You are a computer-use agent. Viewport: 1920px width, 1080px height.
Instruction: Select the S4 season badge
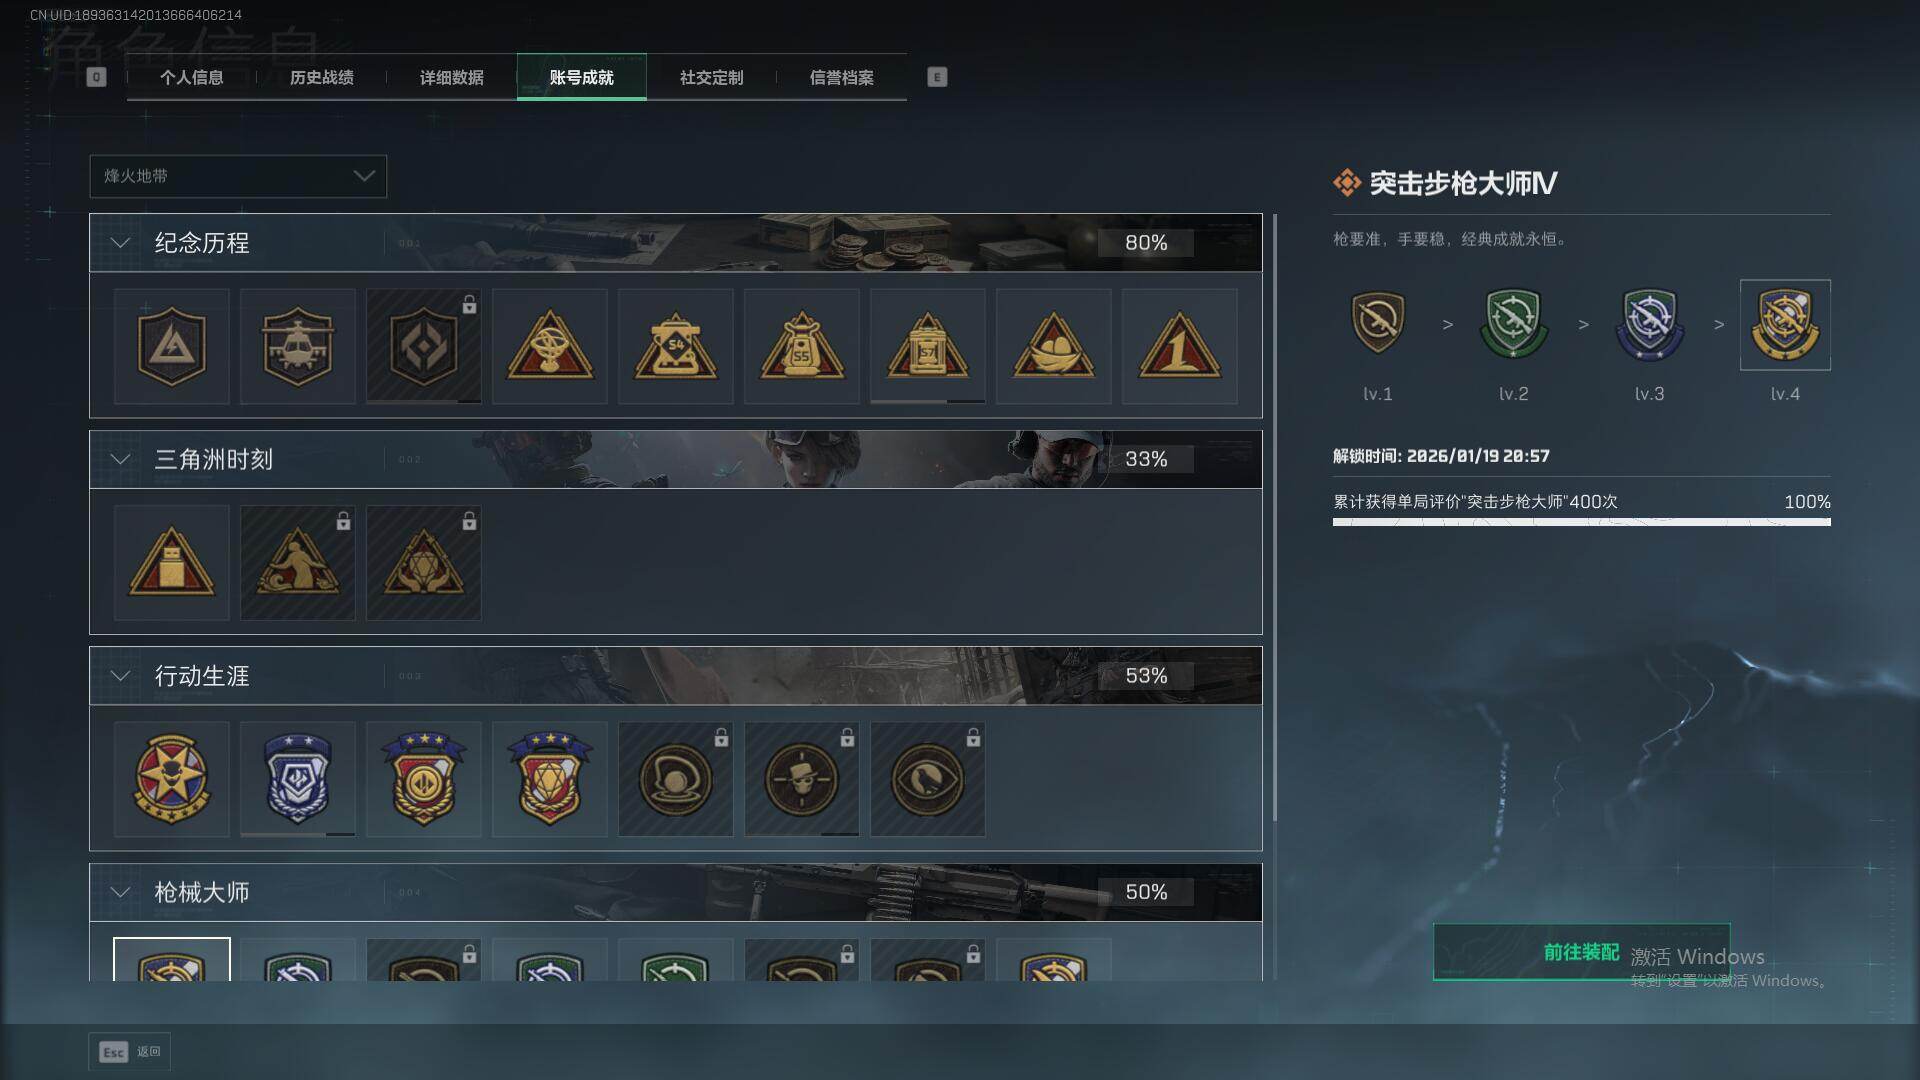[675, 346]
